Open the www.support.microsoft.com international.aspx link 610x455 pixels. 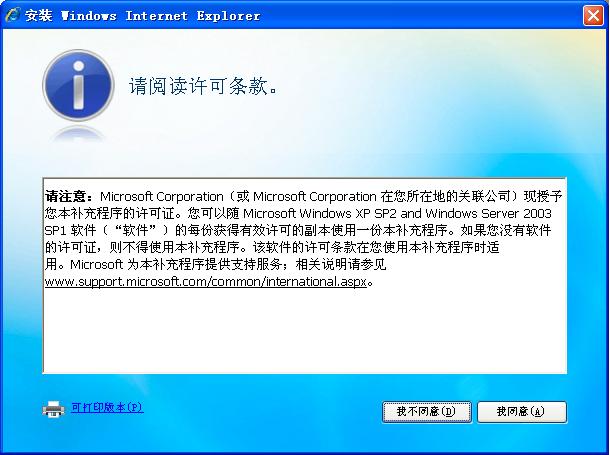(206, 281)
